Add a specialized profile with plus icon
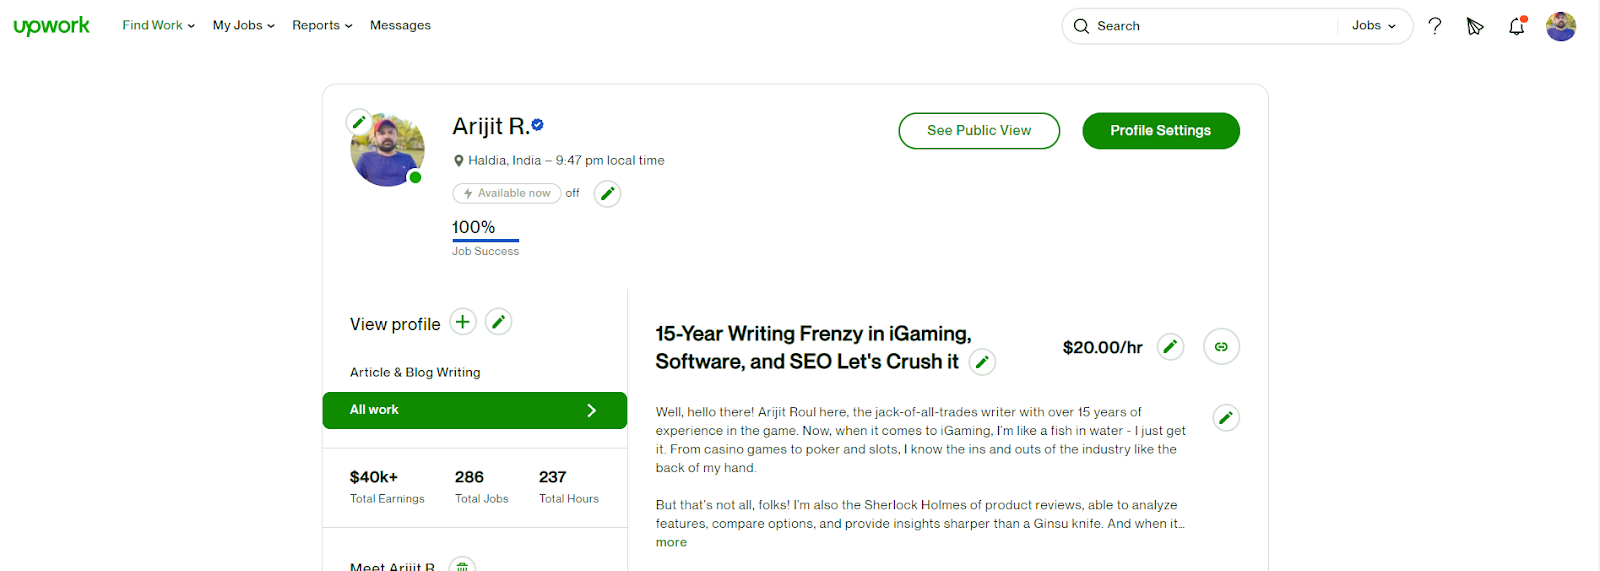 click(x=463, y=322)
